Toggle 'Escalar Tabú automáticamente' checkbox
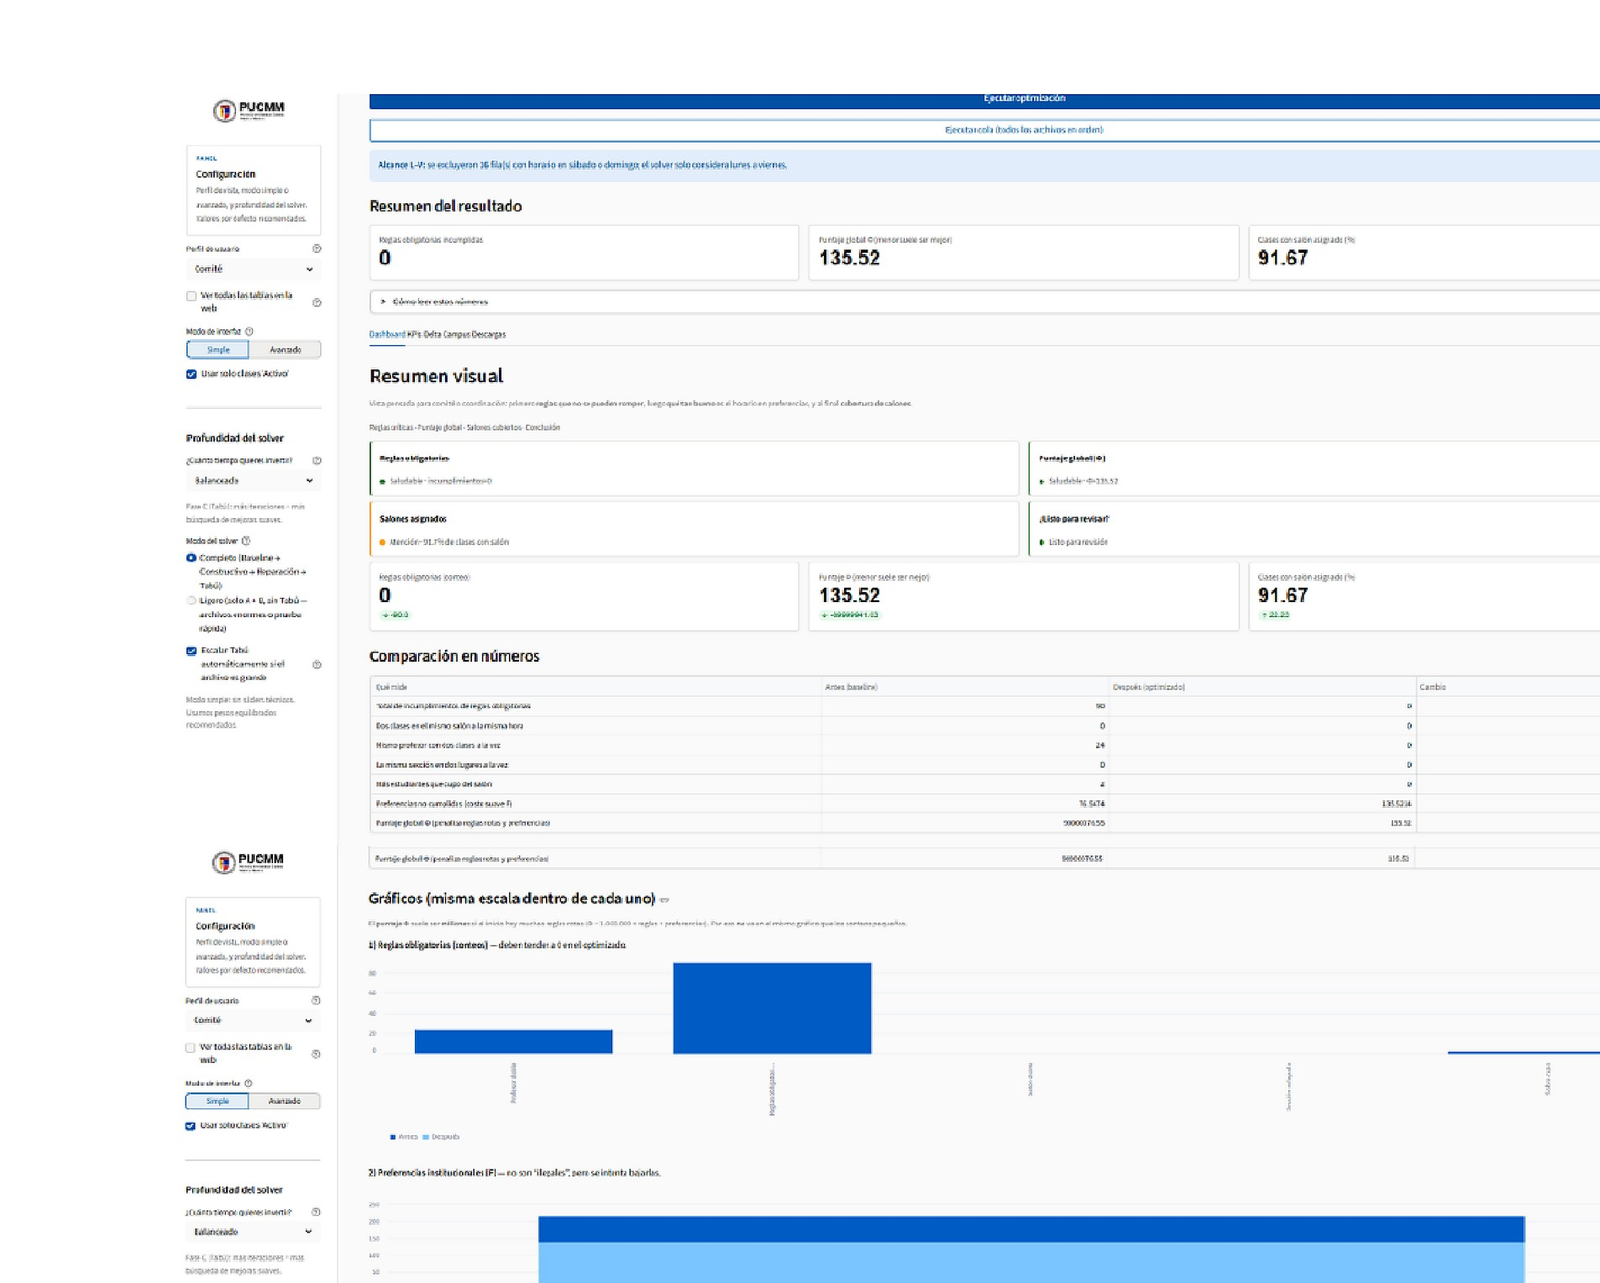Image resolution: width=1600 pixels, height=1283 pixels. click(x=191, y=650)
